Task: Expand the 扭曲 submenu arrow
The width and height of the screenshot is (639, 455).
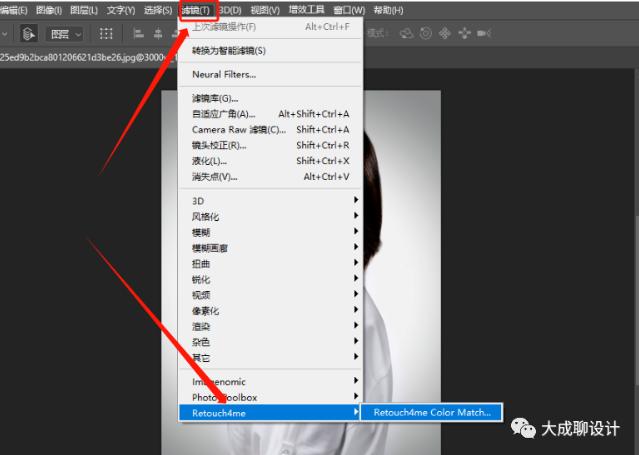Action: coord(356,263)
